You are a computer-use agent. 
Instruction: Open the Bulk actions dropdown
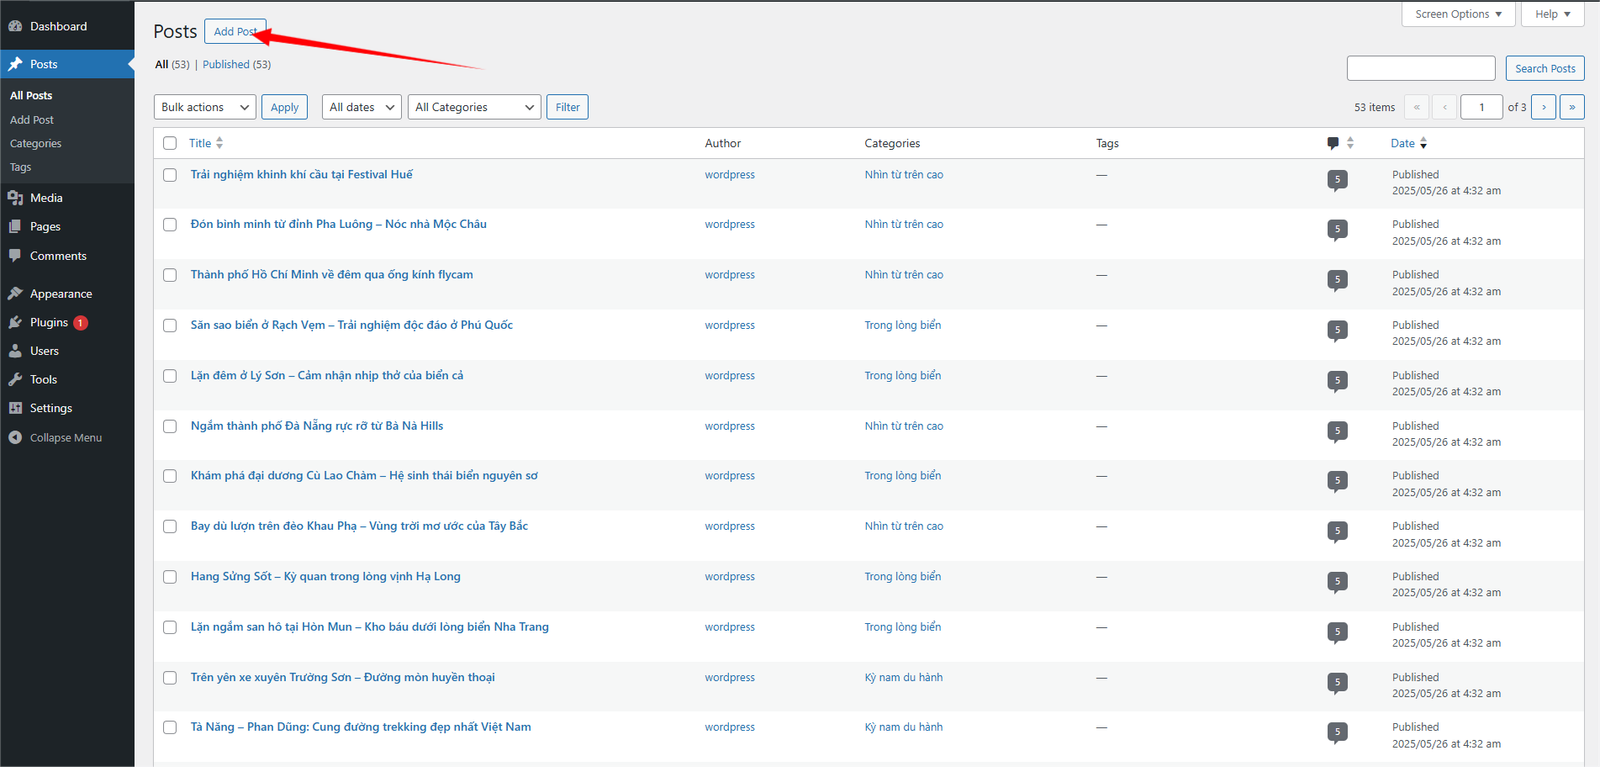tap(205, 107)
